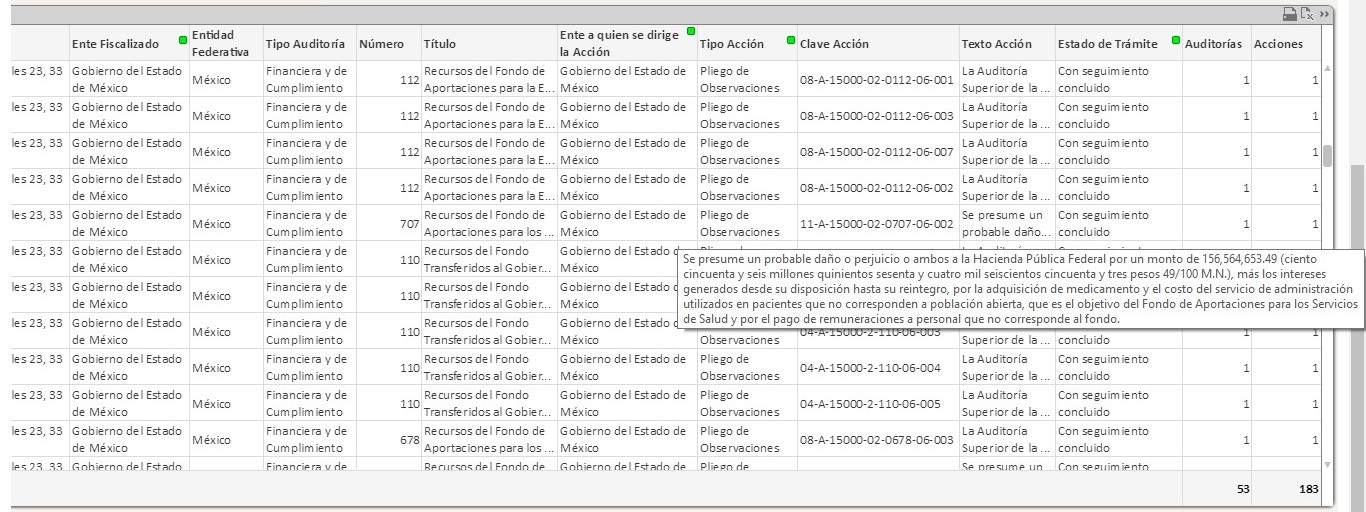Click Texto Acción cell in the 0707-06-002 row
The image size is (1366, 512).
coord(1007,224)
